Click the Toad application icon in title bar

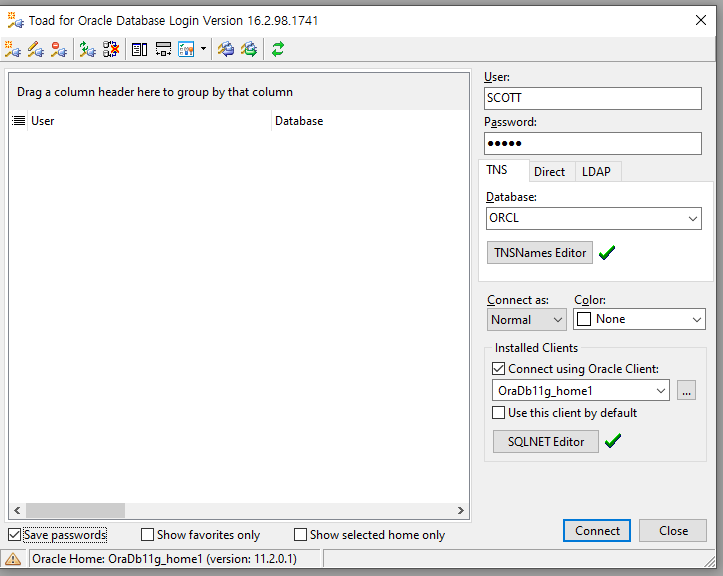point(16,20)
